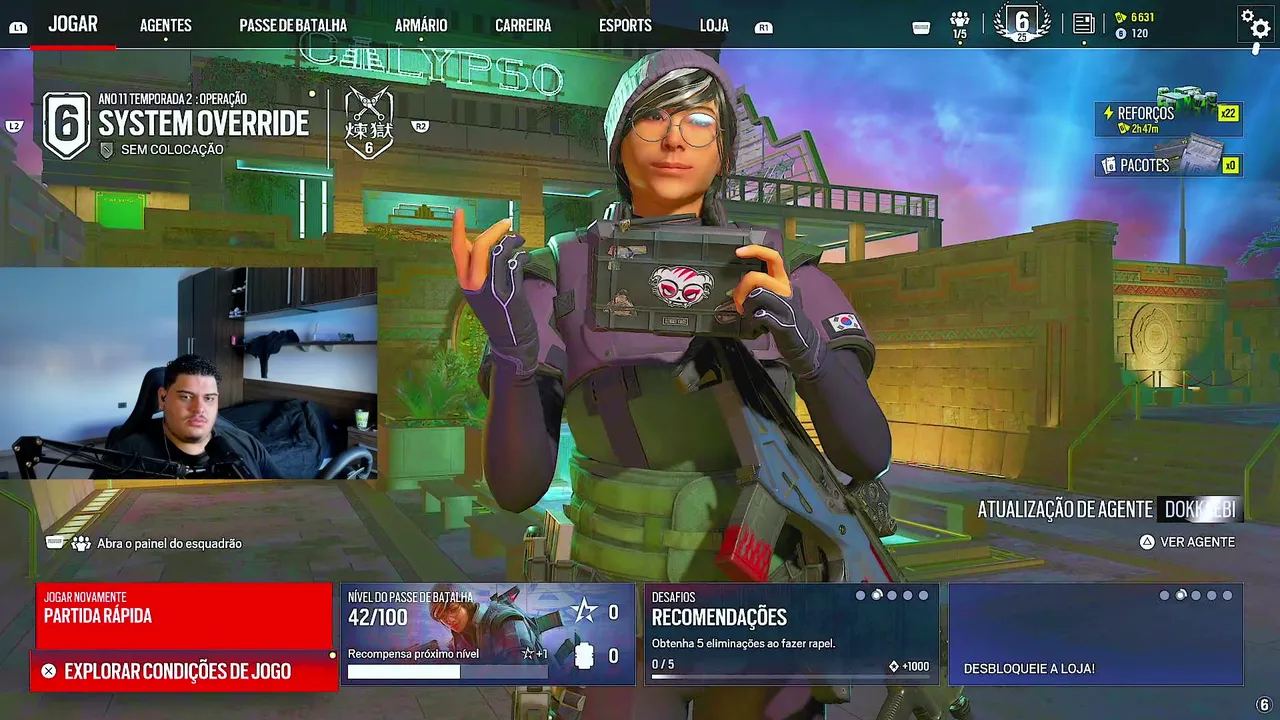Viewport: 1280px width, 720px height.
Task: Click the yellow renown currency icon
Action: (1120, 17)
